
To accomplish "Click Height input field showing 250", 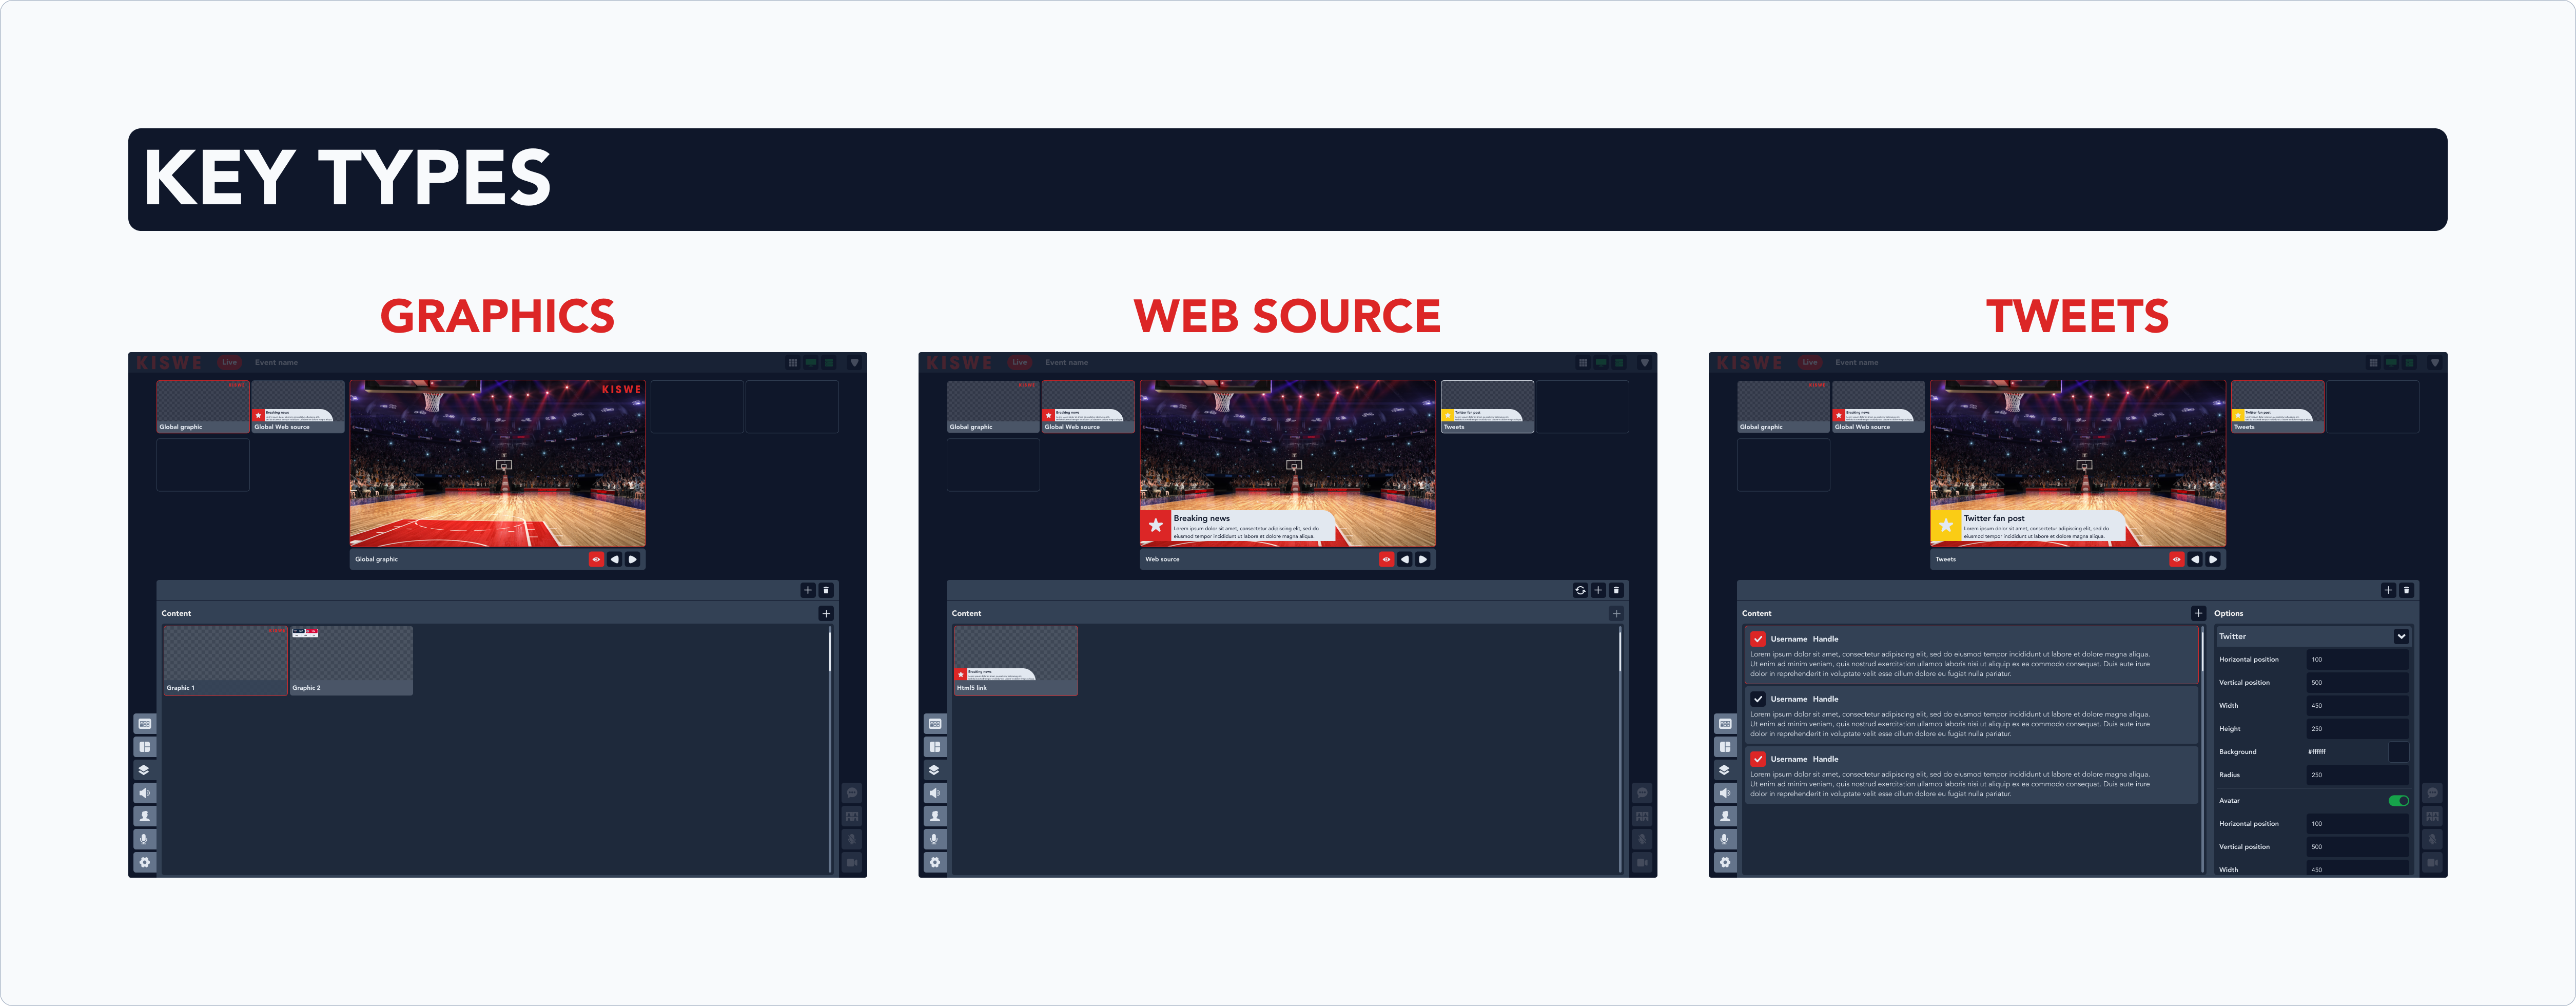I will pyautogui.click(x=2357, y=728).
